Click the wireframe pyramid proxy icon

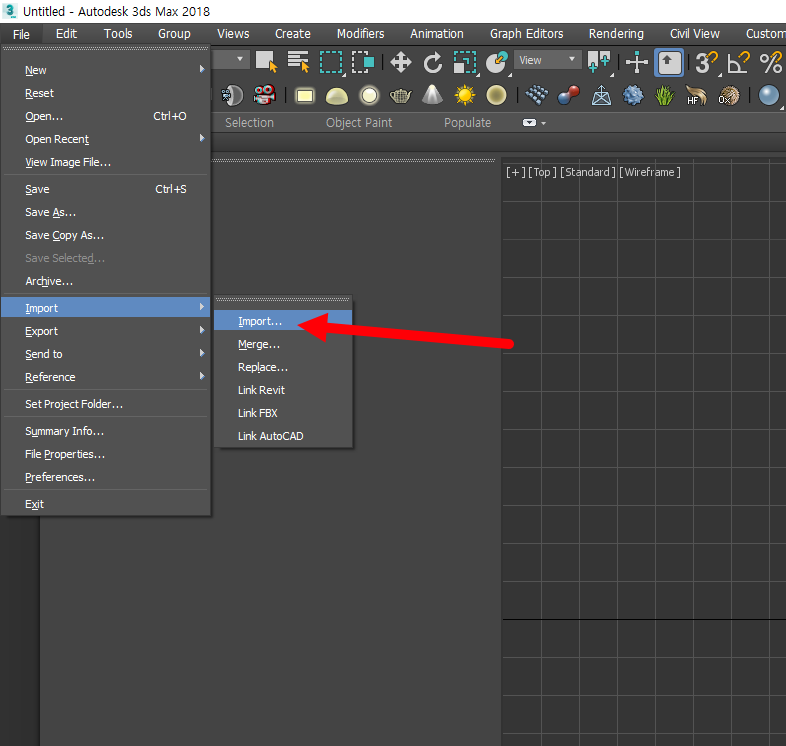tap(601, 95)
